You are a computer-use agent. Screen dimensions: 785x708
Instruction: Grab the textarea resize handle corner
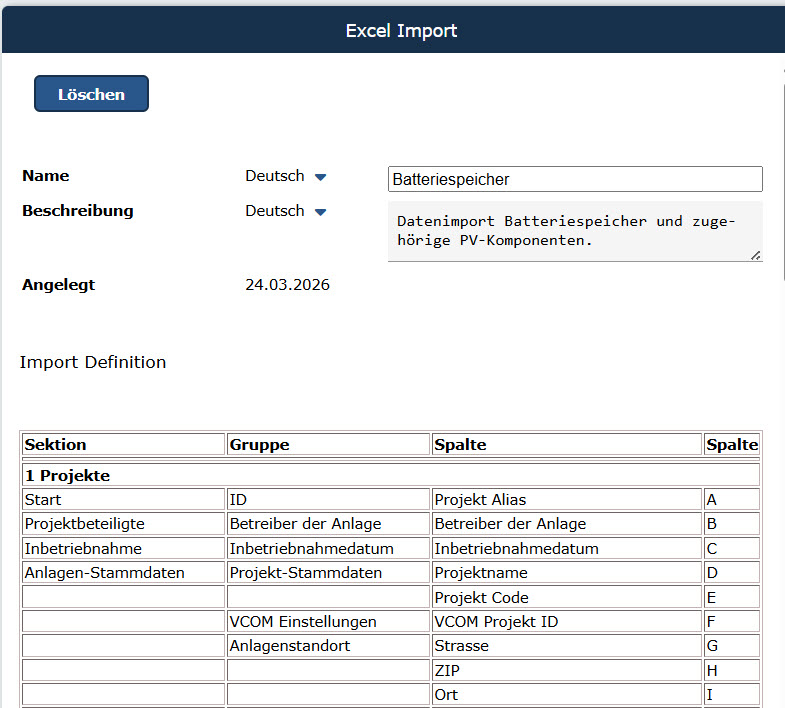pos(756,255)
